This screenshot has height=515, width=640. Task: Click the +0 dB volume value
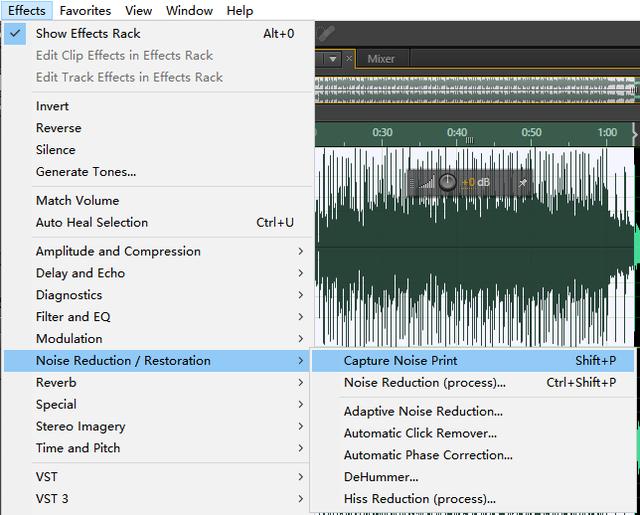pyautogui.click(x=476, y=182)
